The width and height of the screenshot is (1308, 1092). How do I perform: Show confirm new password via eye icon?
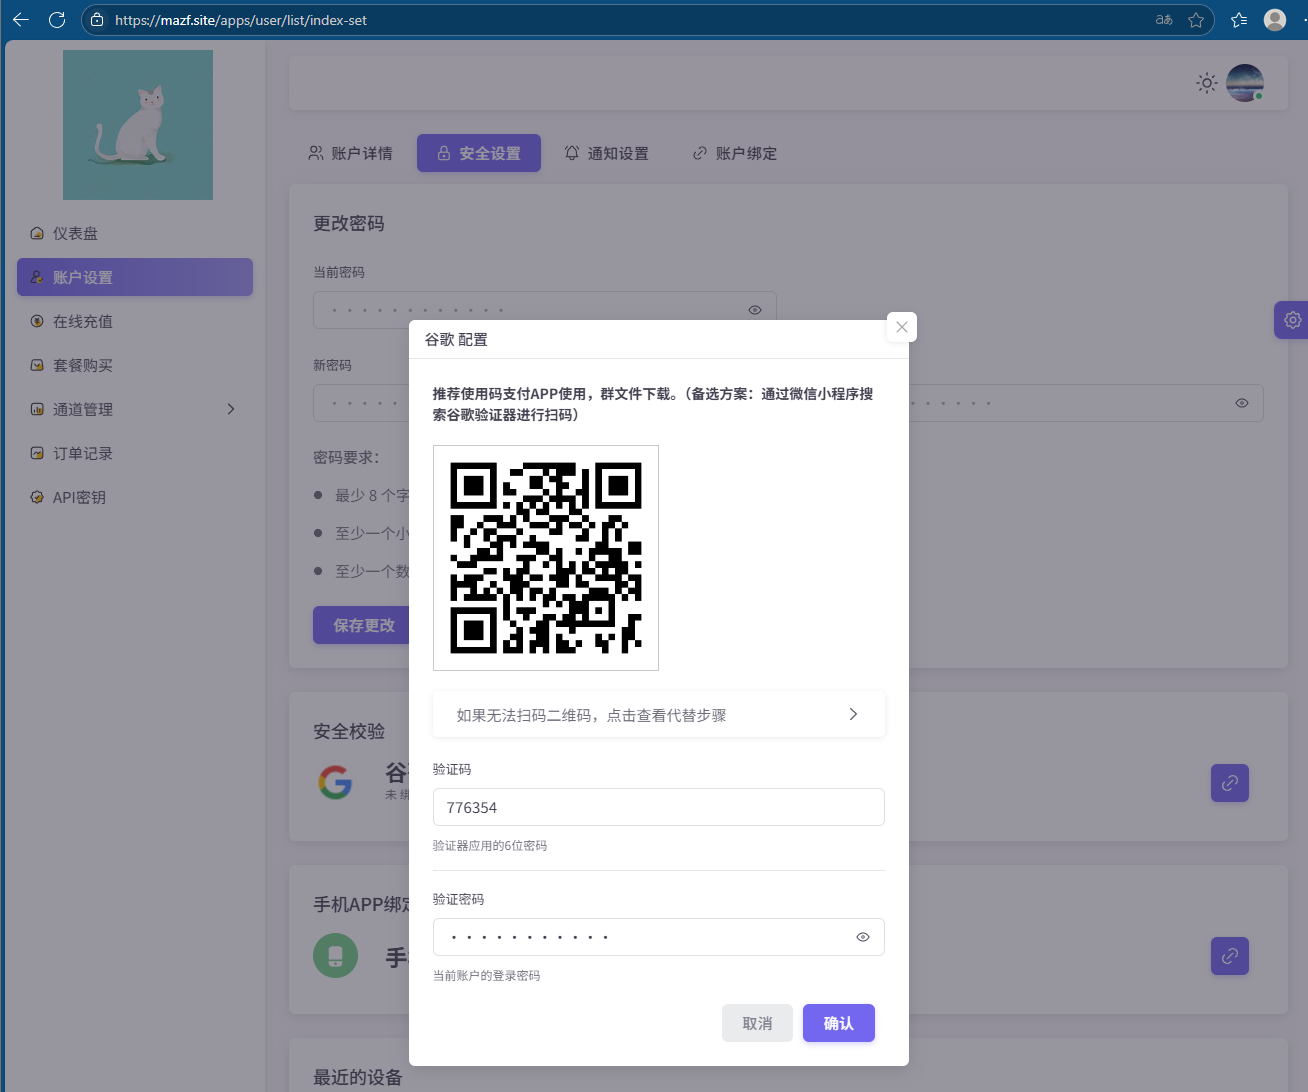[x=1242, y=403]
